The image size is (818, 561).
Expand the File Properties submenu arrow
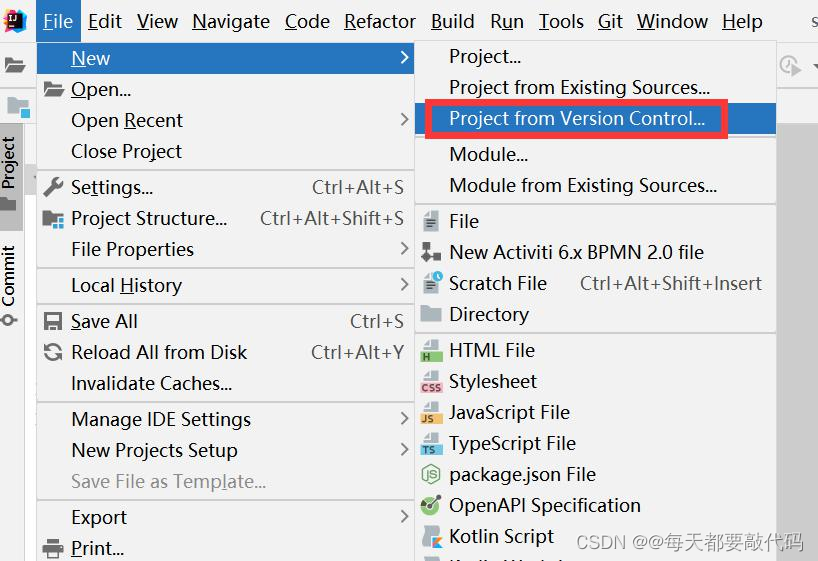404,248
